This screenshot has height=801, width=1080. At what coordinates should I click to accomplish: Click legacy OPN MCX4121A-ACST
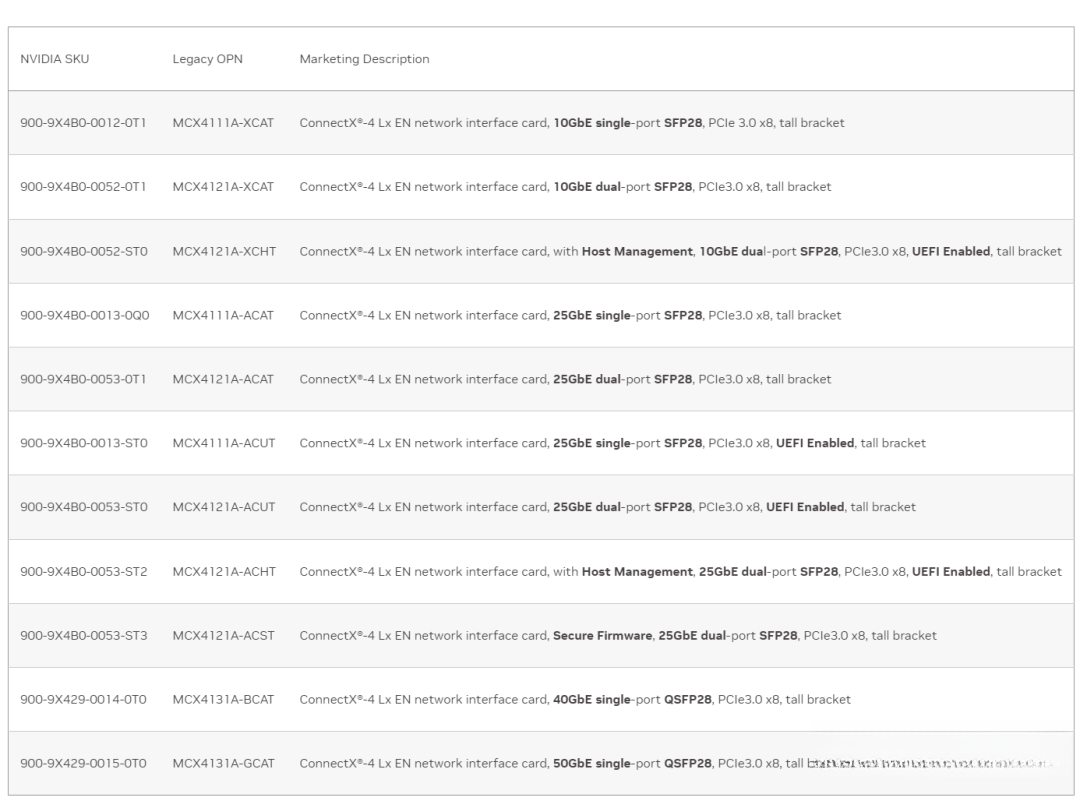(x=224, y=636)
